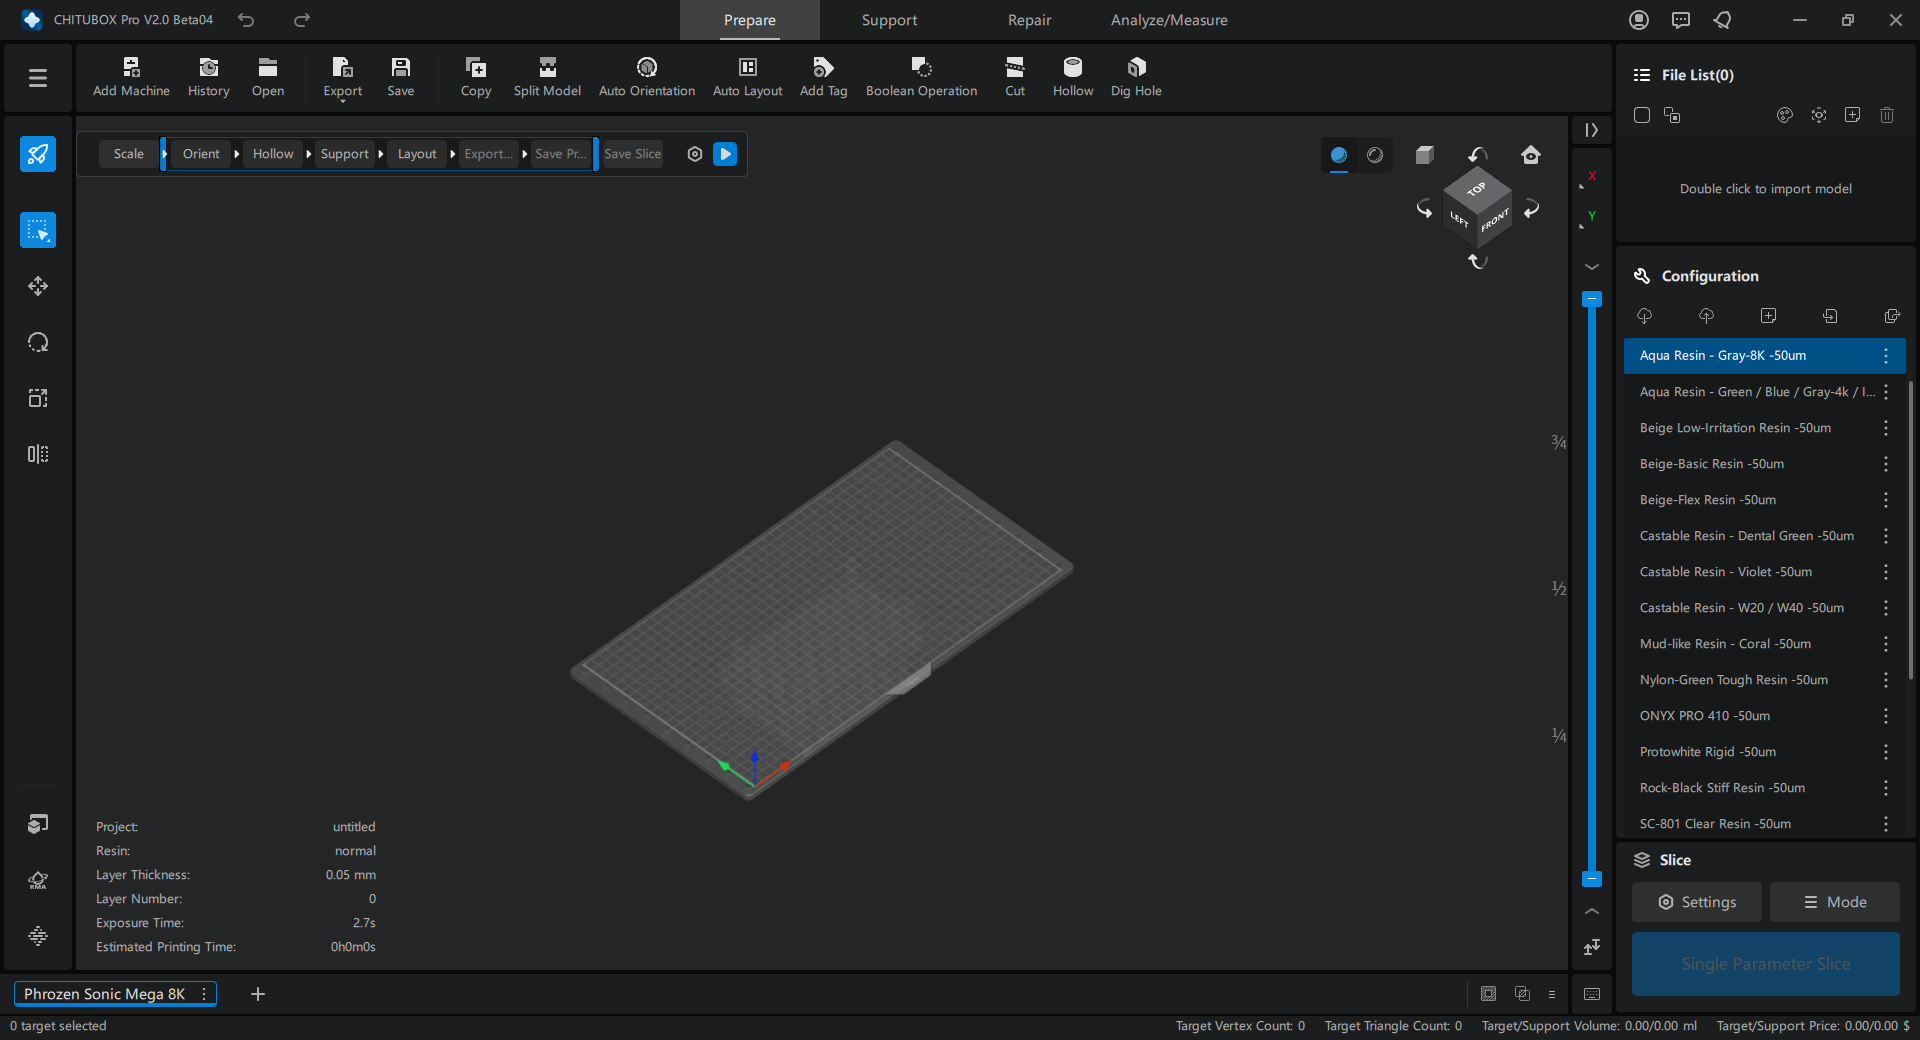Open options for Aqua Resin Gray-8K profile
The image size is (1920, 1040).
tap(1885, 356)
